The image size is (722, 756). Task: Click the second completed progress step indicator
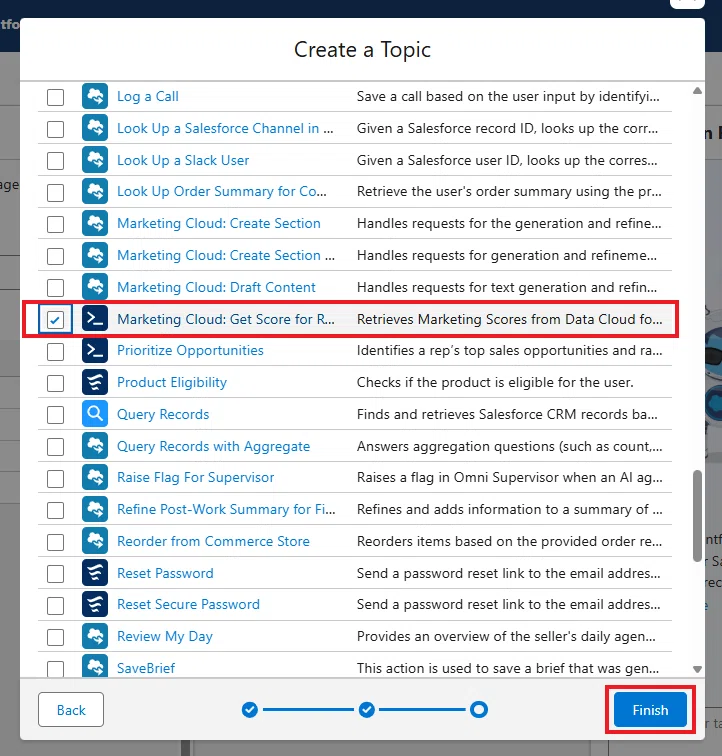367,710
